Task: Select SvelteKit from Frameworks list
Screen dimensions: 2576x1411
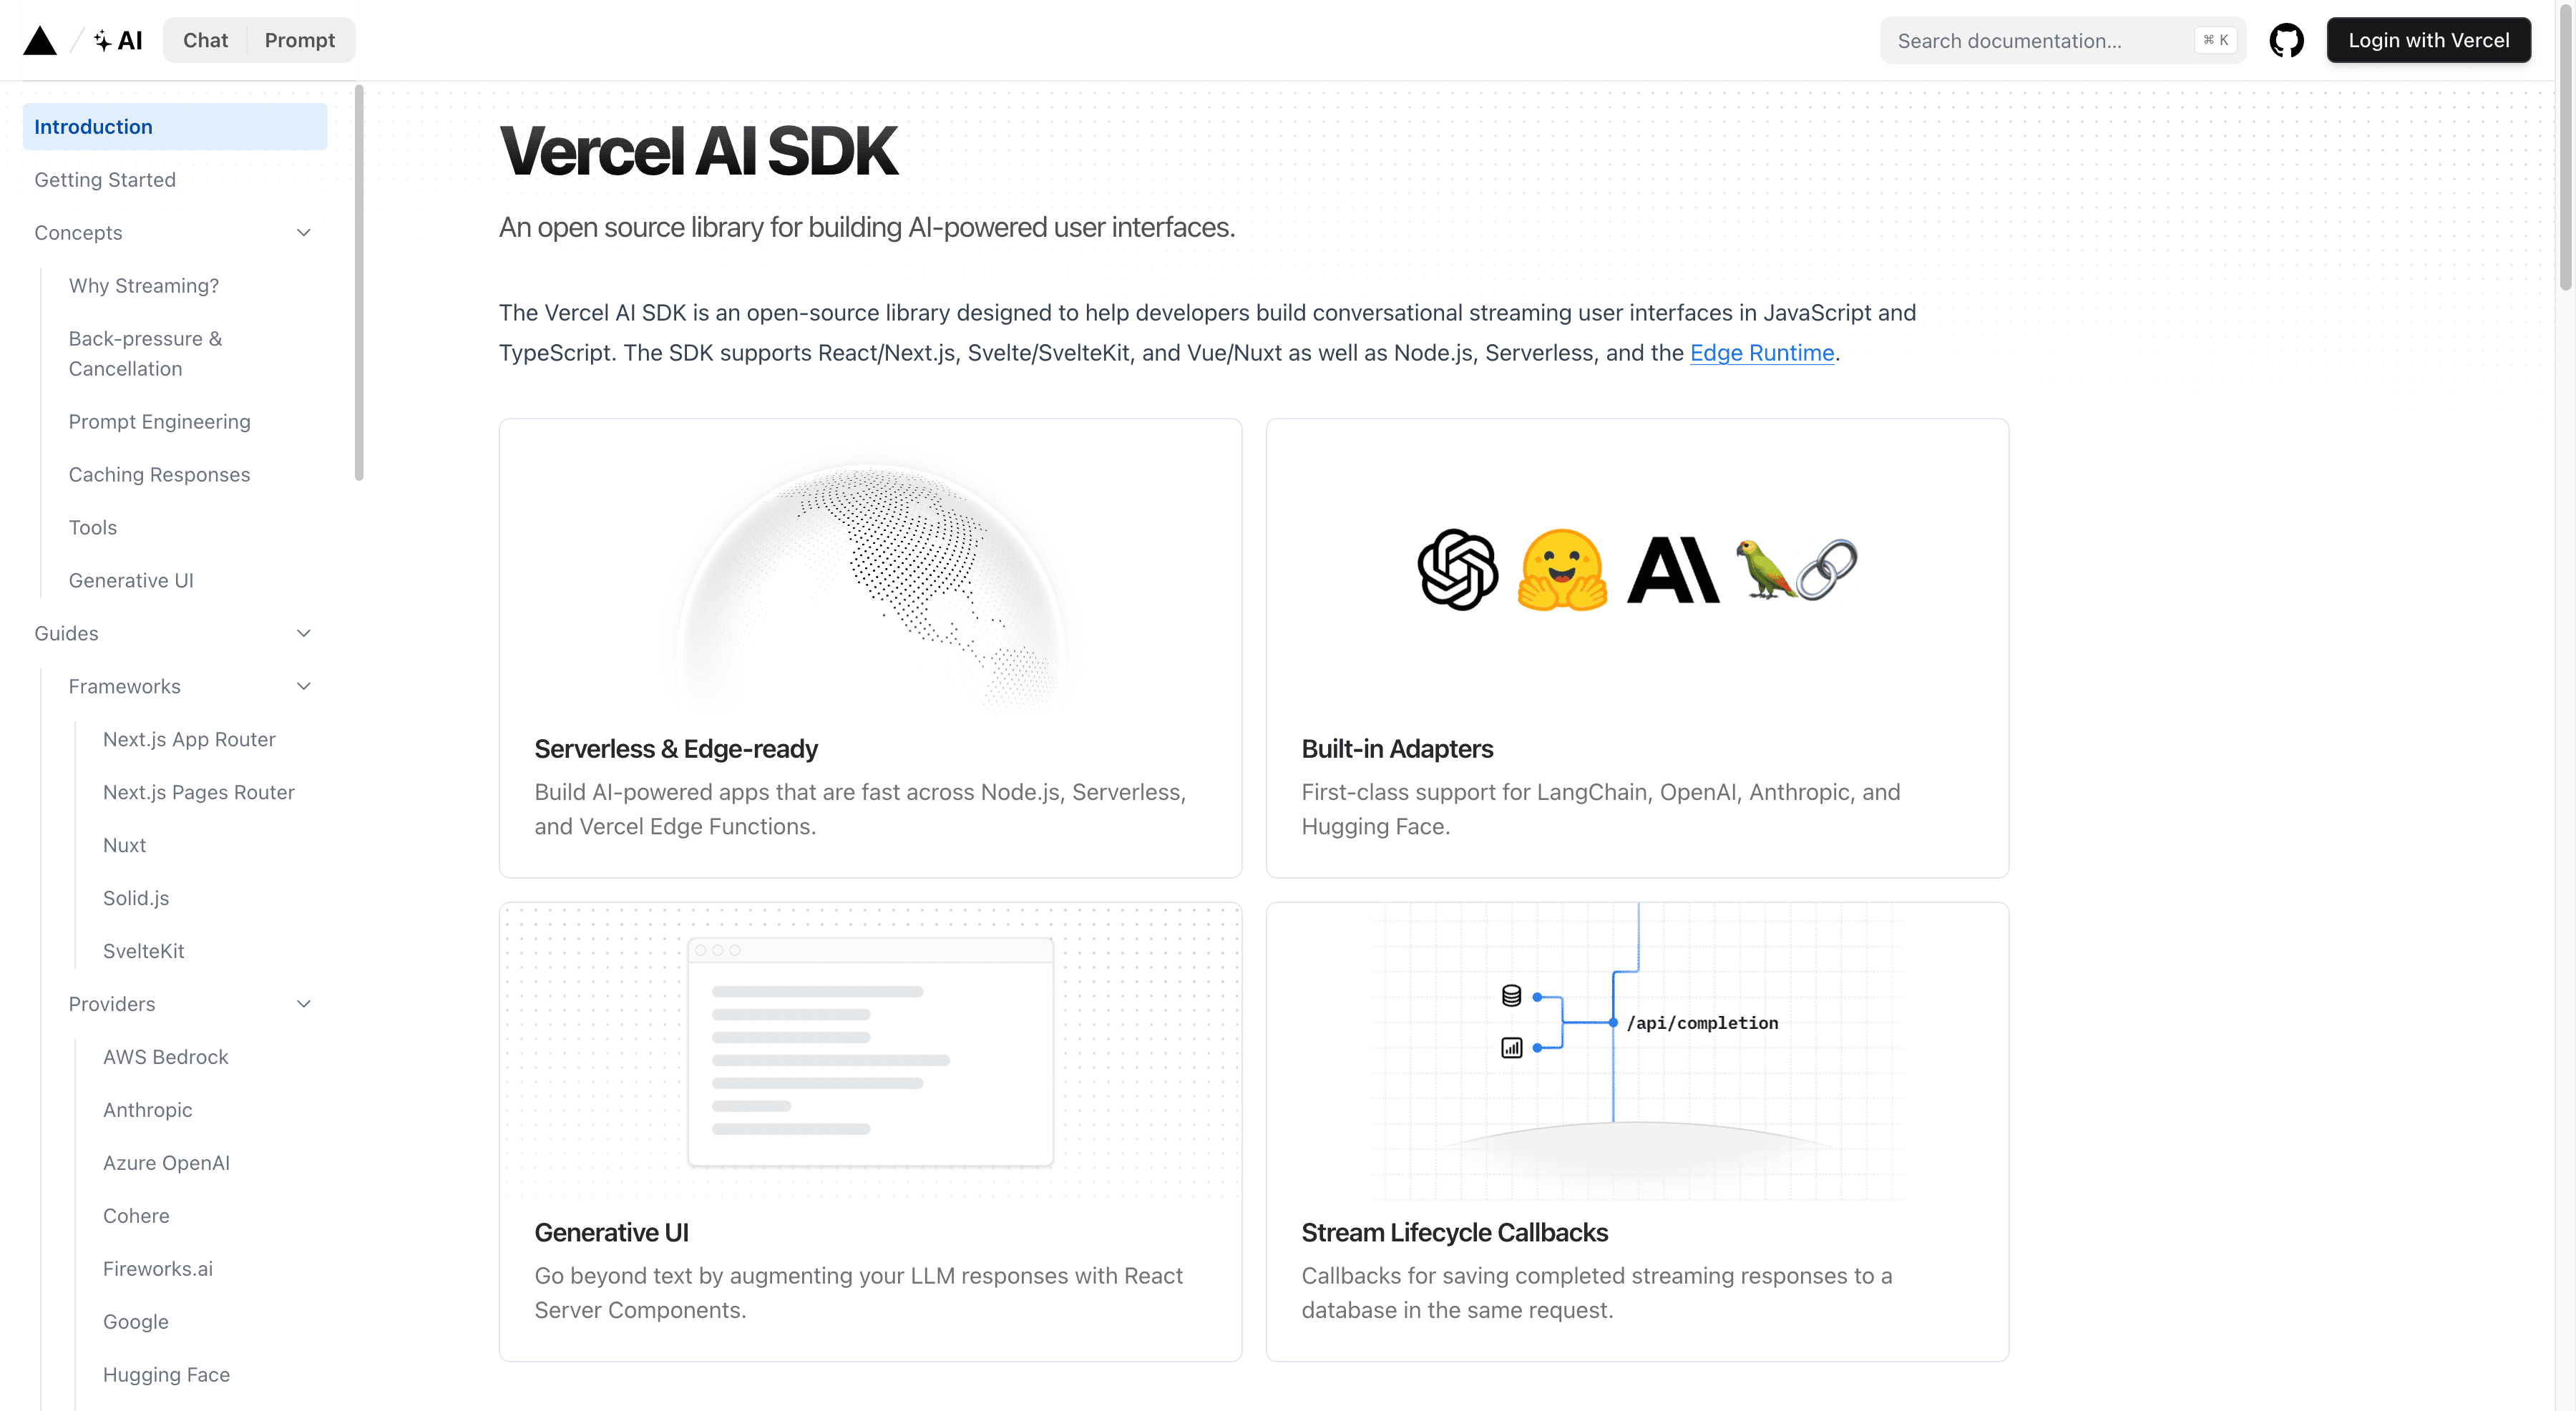Action: point(144,950)
